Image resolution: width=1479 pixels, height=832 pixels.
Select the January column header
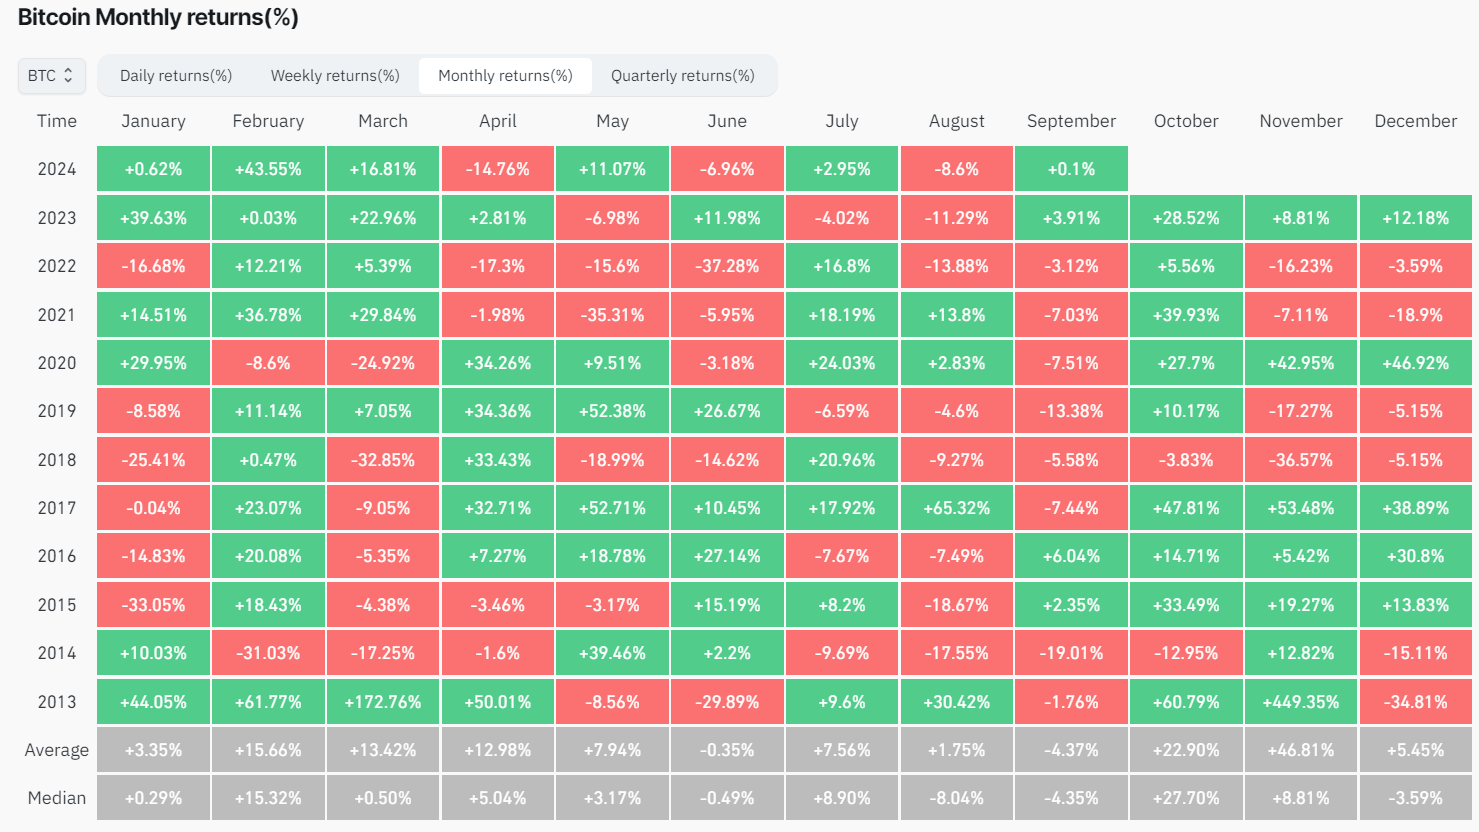tap(154, 121)
